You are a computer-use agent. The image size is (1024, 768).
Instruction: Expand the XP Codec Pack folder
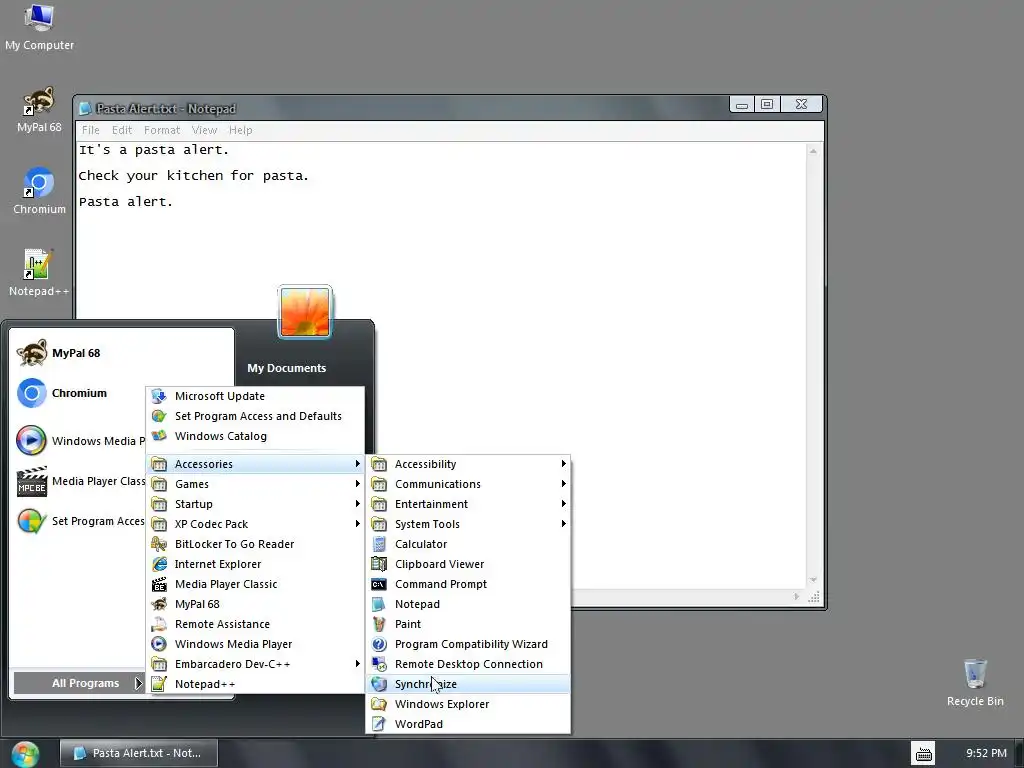(255, 524)
